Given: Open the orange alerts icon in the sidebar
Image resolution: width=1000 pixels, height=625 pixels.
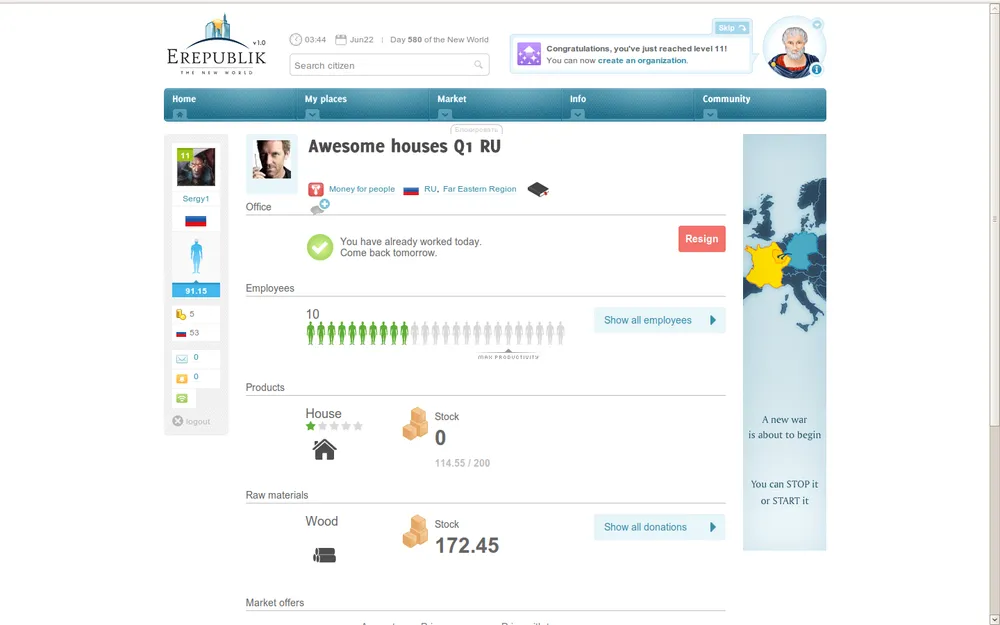Looking at the screenshot, I should (182, 378).
